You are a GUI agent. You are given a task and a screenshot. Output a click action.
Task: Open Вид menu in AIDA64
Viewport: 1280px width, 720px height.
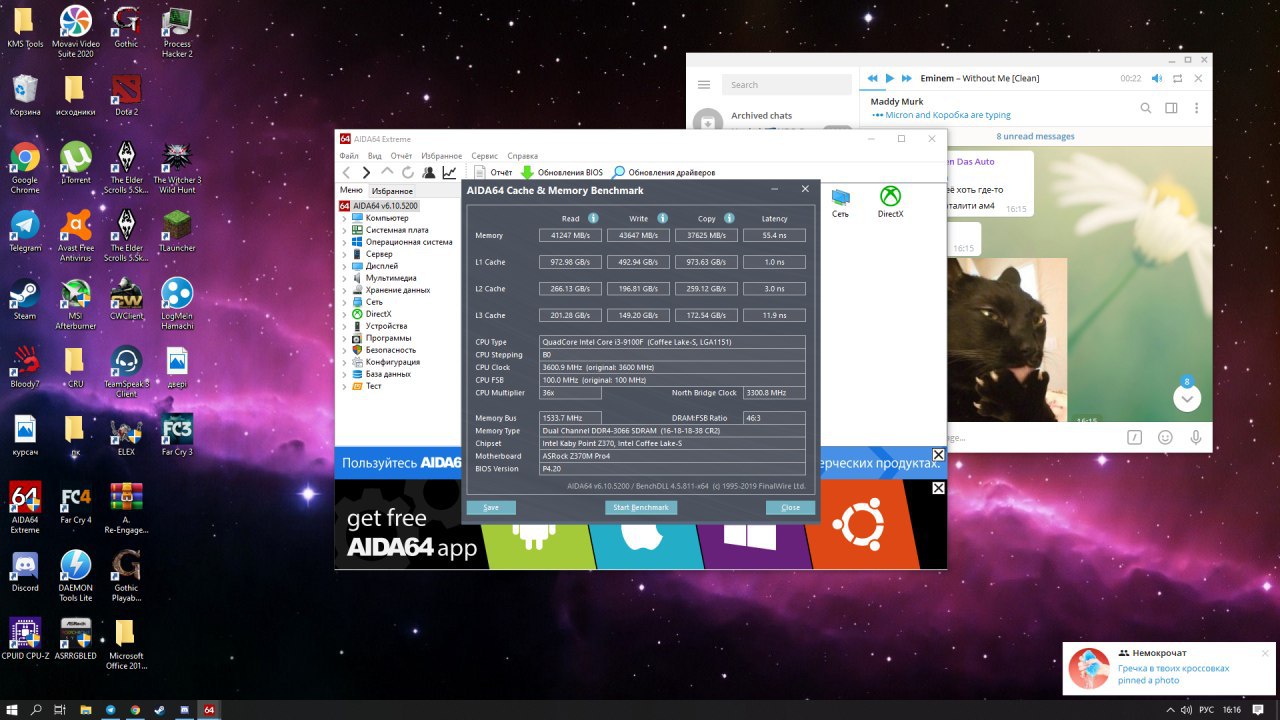coord(374,156)
